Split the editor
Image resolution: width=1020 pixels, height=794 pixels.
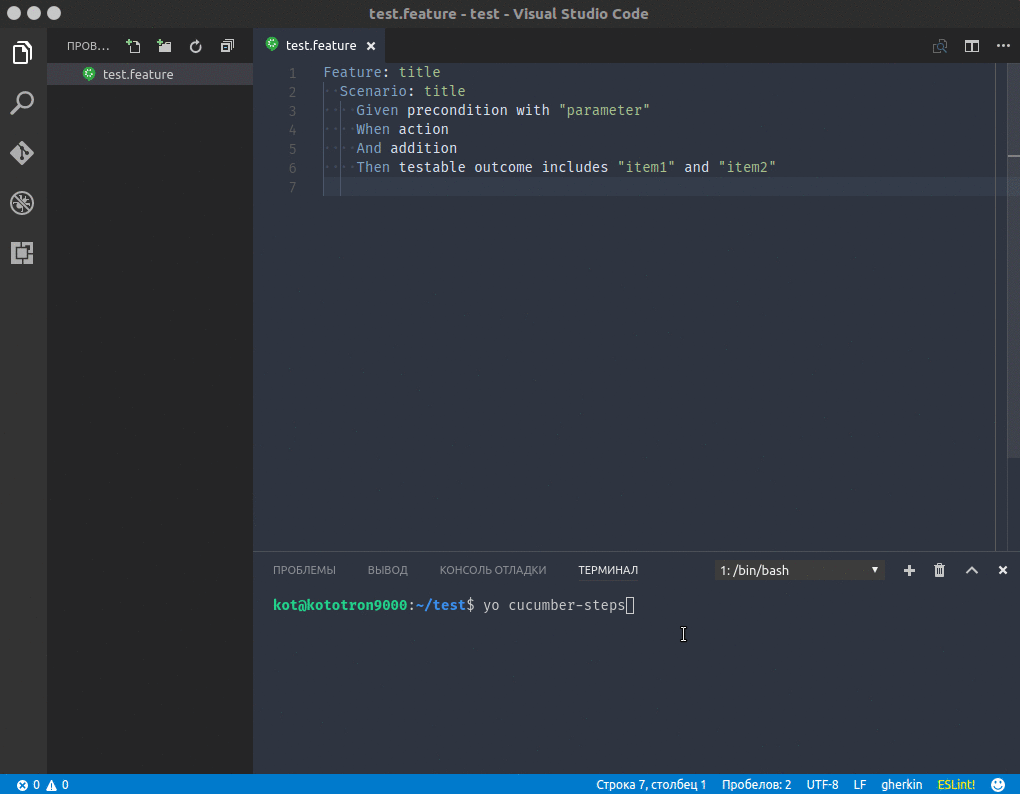pyautogui.click(x=972, y=46)
